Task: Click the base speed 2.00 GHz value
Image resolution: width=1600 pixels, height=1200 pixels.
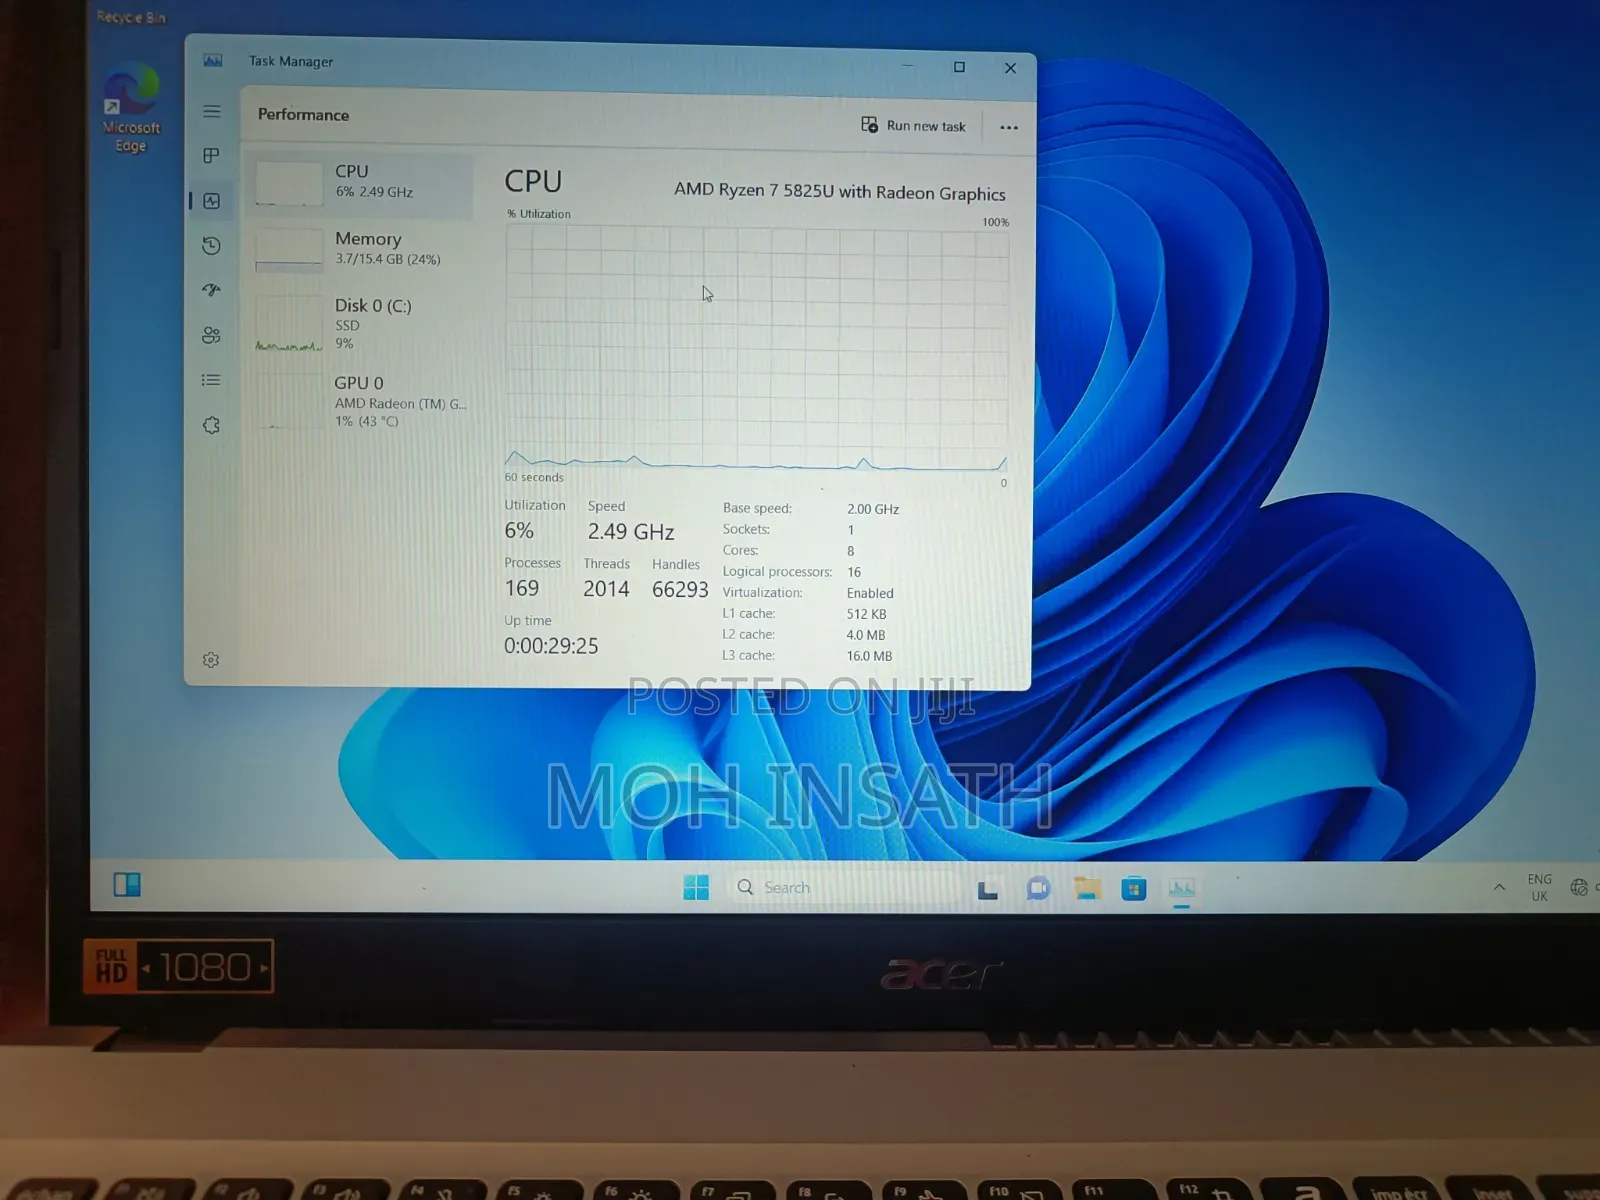Action: pyautogui.click(x=873, y=509)
